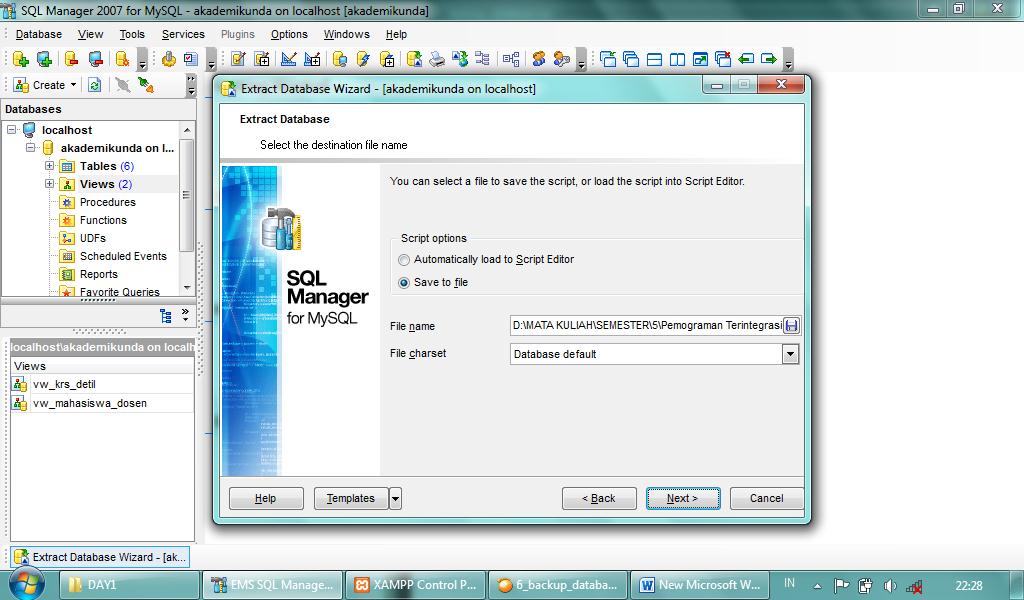Open the File charset dropdown
This screenshot has height=600, width=1024.
coord(790,354)
